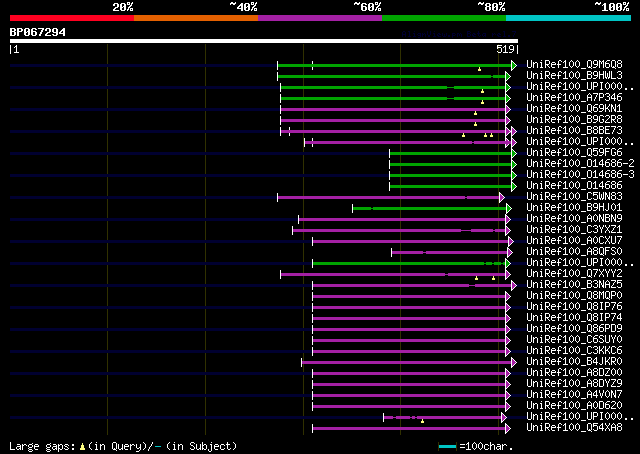Open hit UniRef100_O14686-2
This screenshot has height=454, width=640.
point(580,164)
